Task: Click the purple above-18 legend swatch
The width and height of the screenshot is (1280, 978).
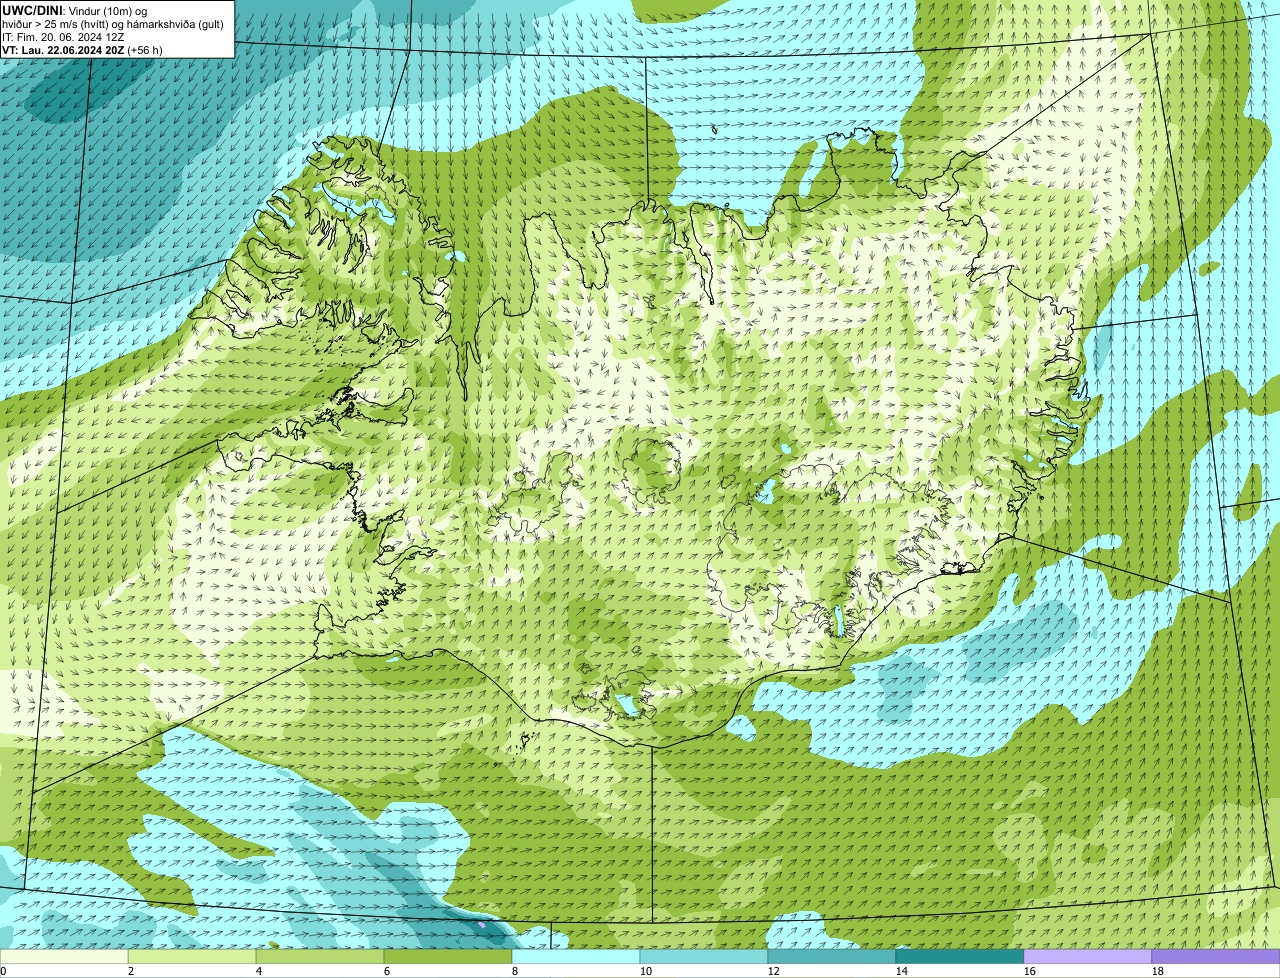Action: pyautogui.click(x=1216, y=956)
